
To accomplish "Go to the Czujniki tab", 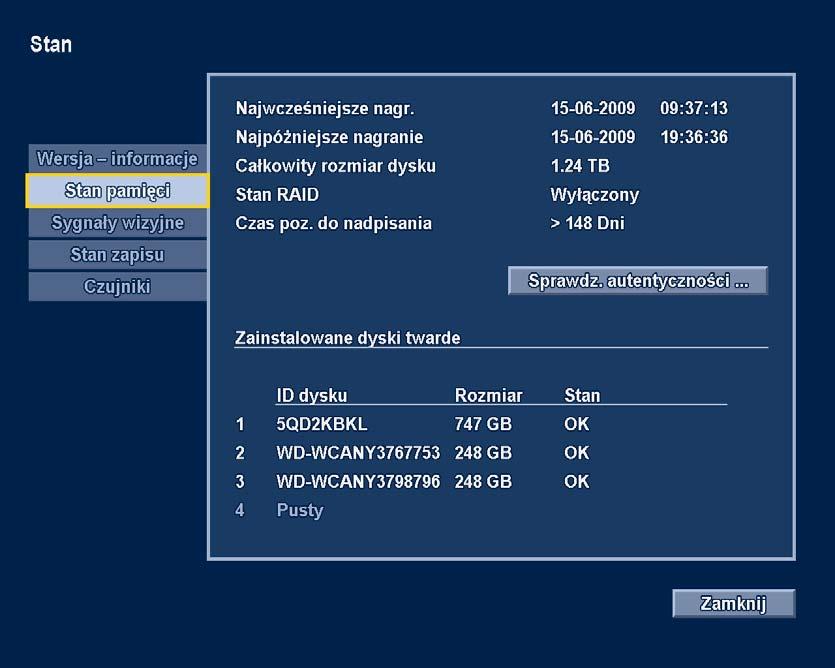I will 117,287.
